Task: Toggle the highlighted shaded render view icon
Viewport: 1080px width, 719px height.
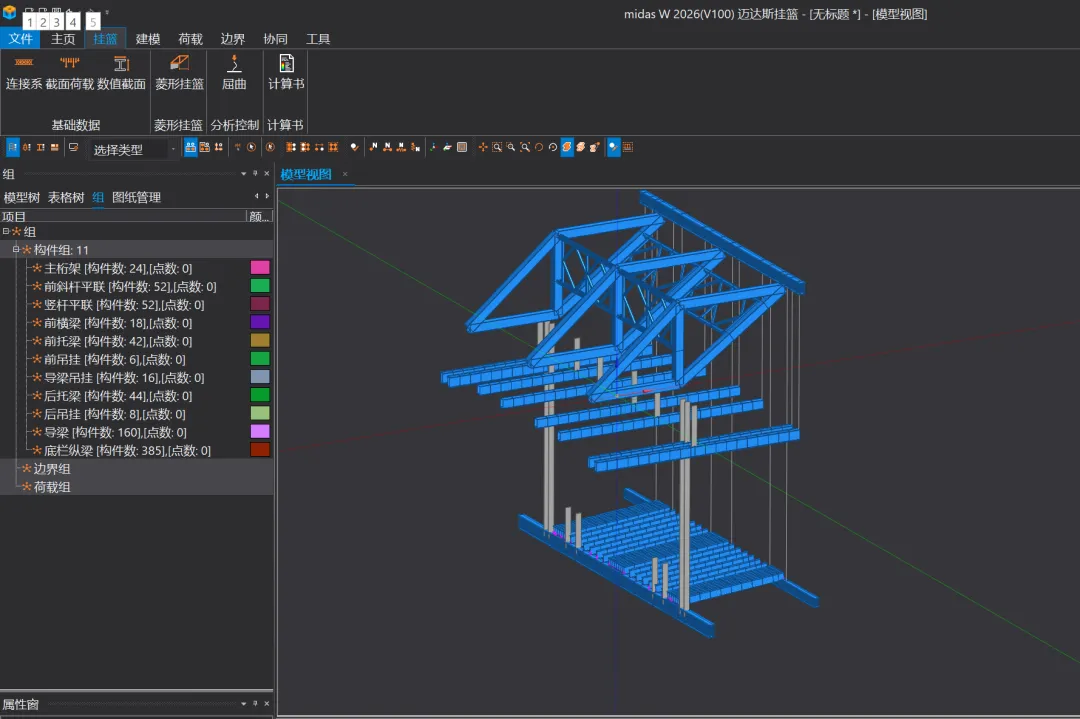Action: click(567, 147)
